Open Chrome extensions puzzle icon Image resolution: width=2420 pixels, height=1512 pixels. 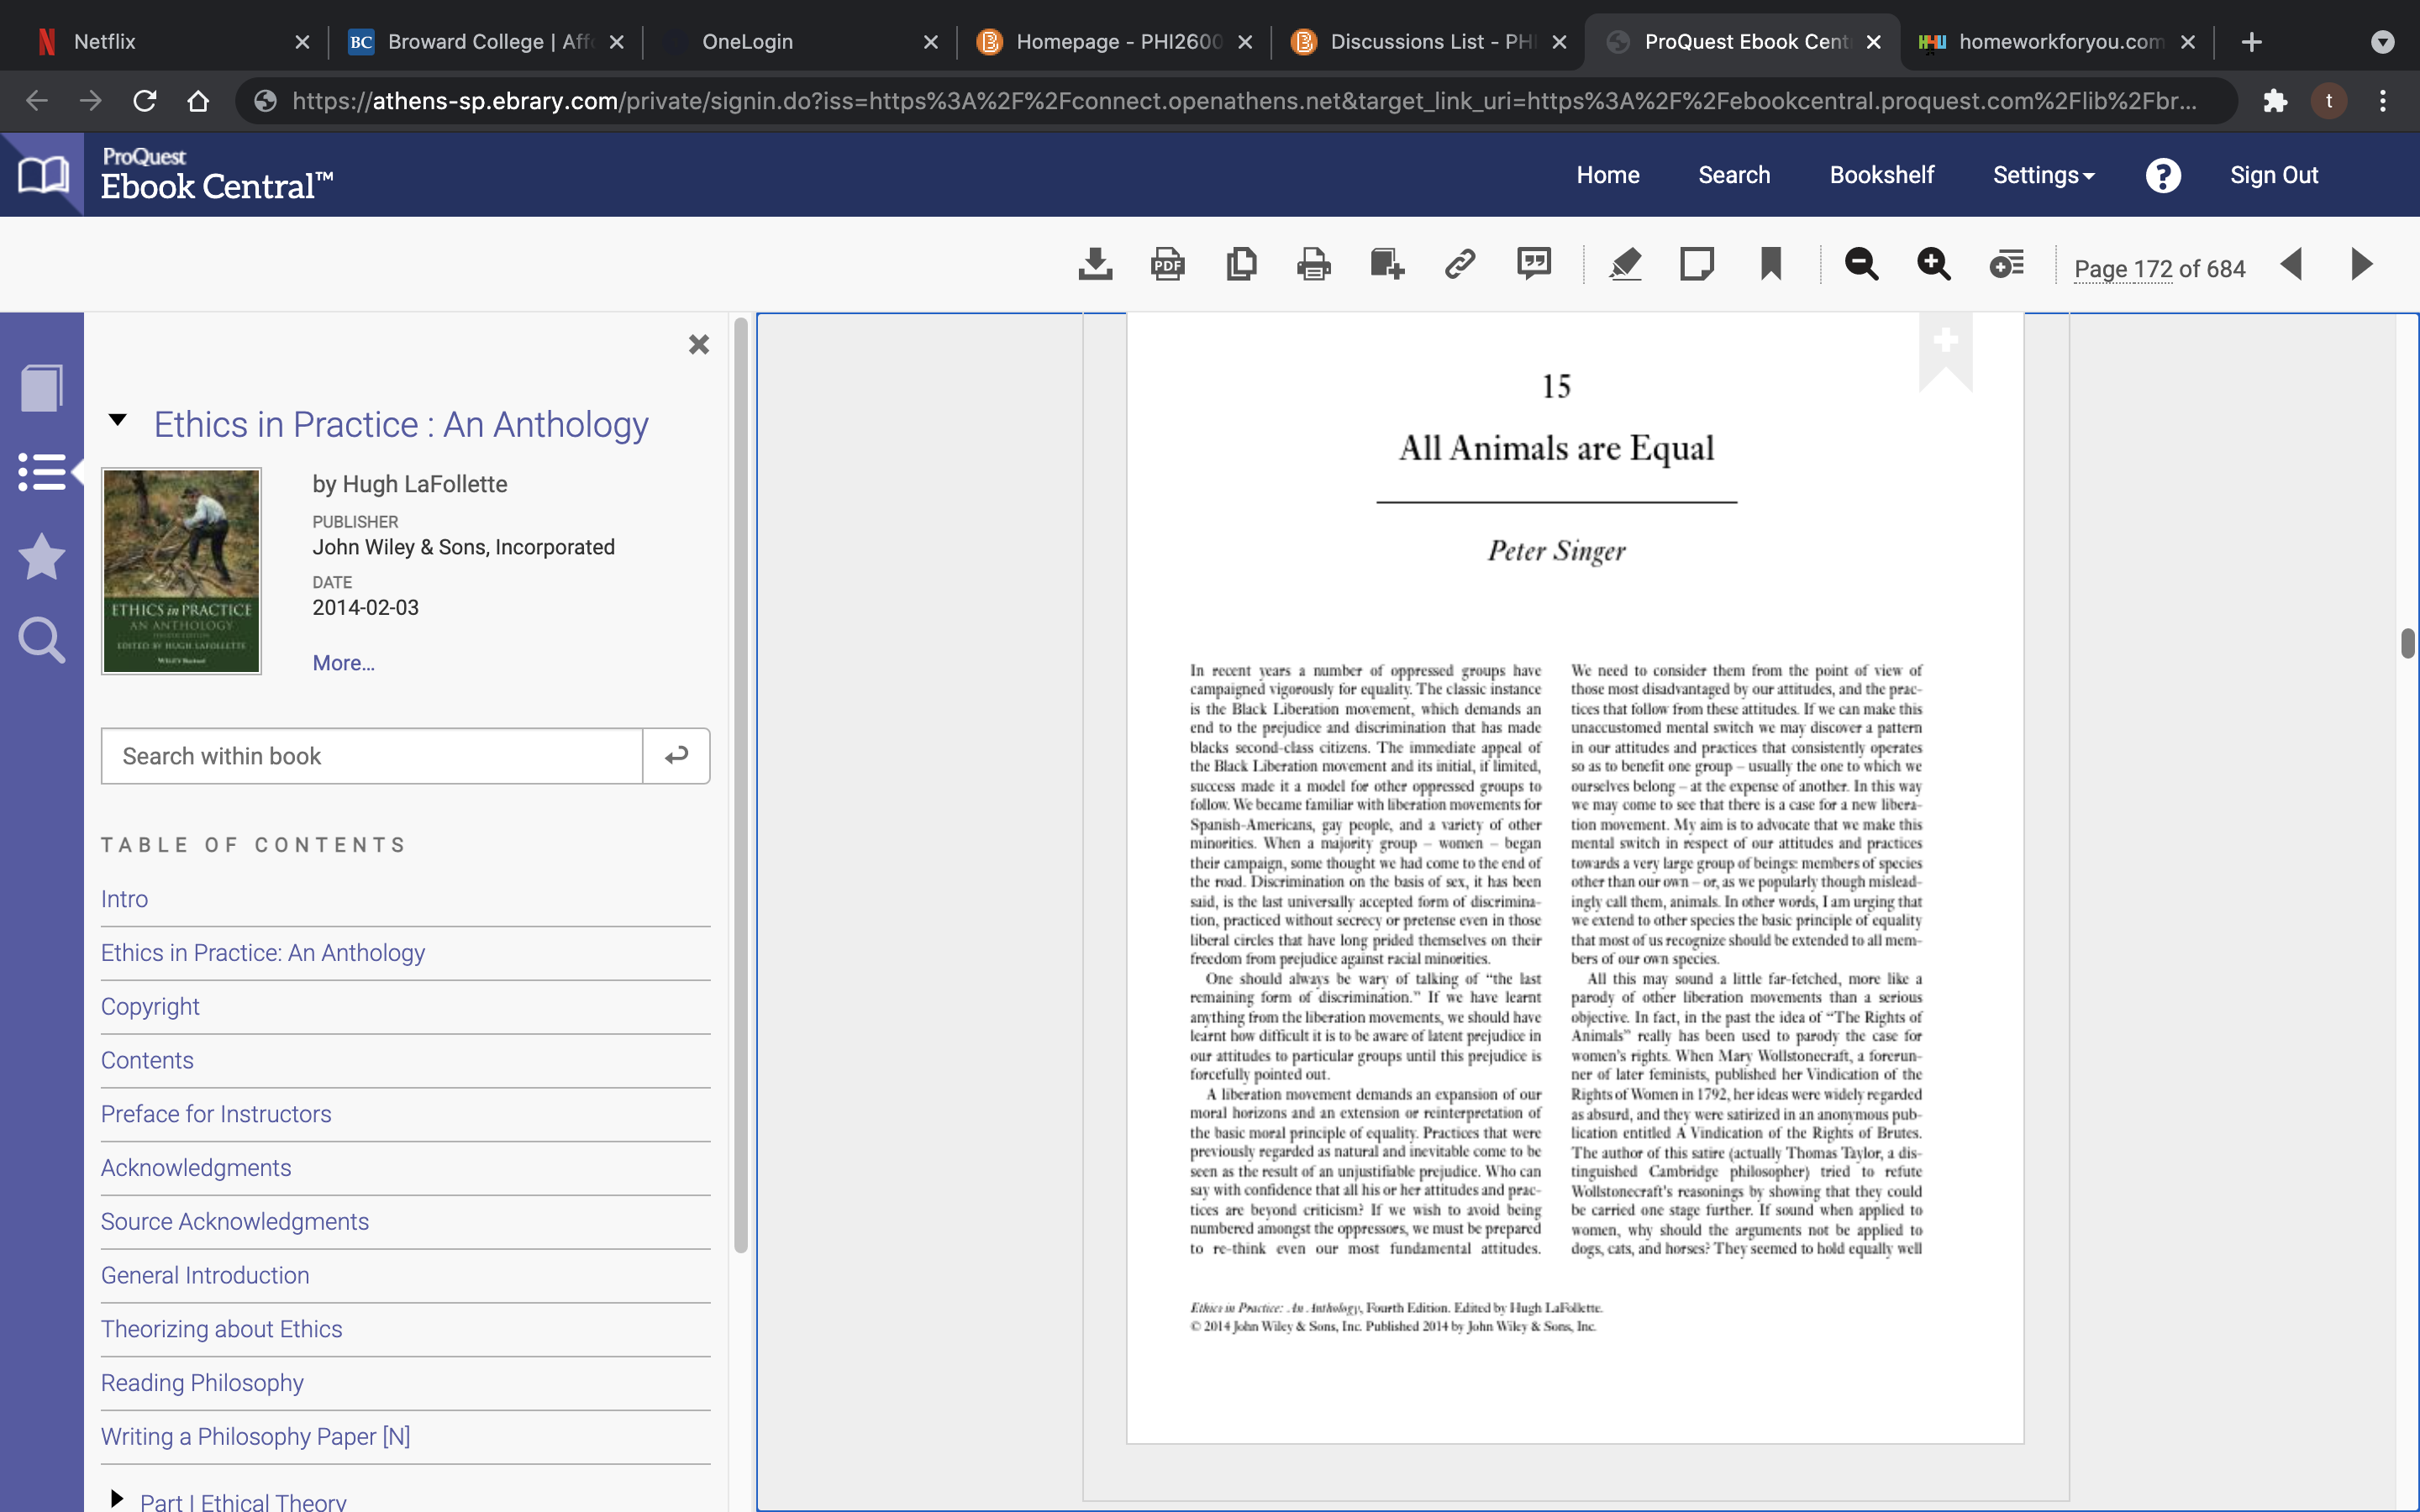point(2275,101)
